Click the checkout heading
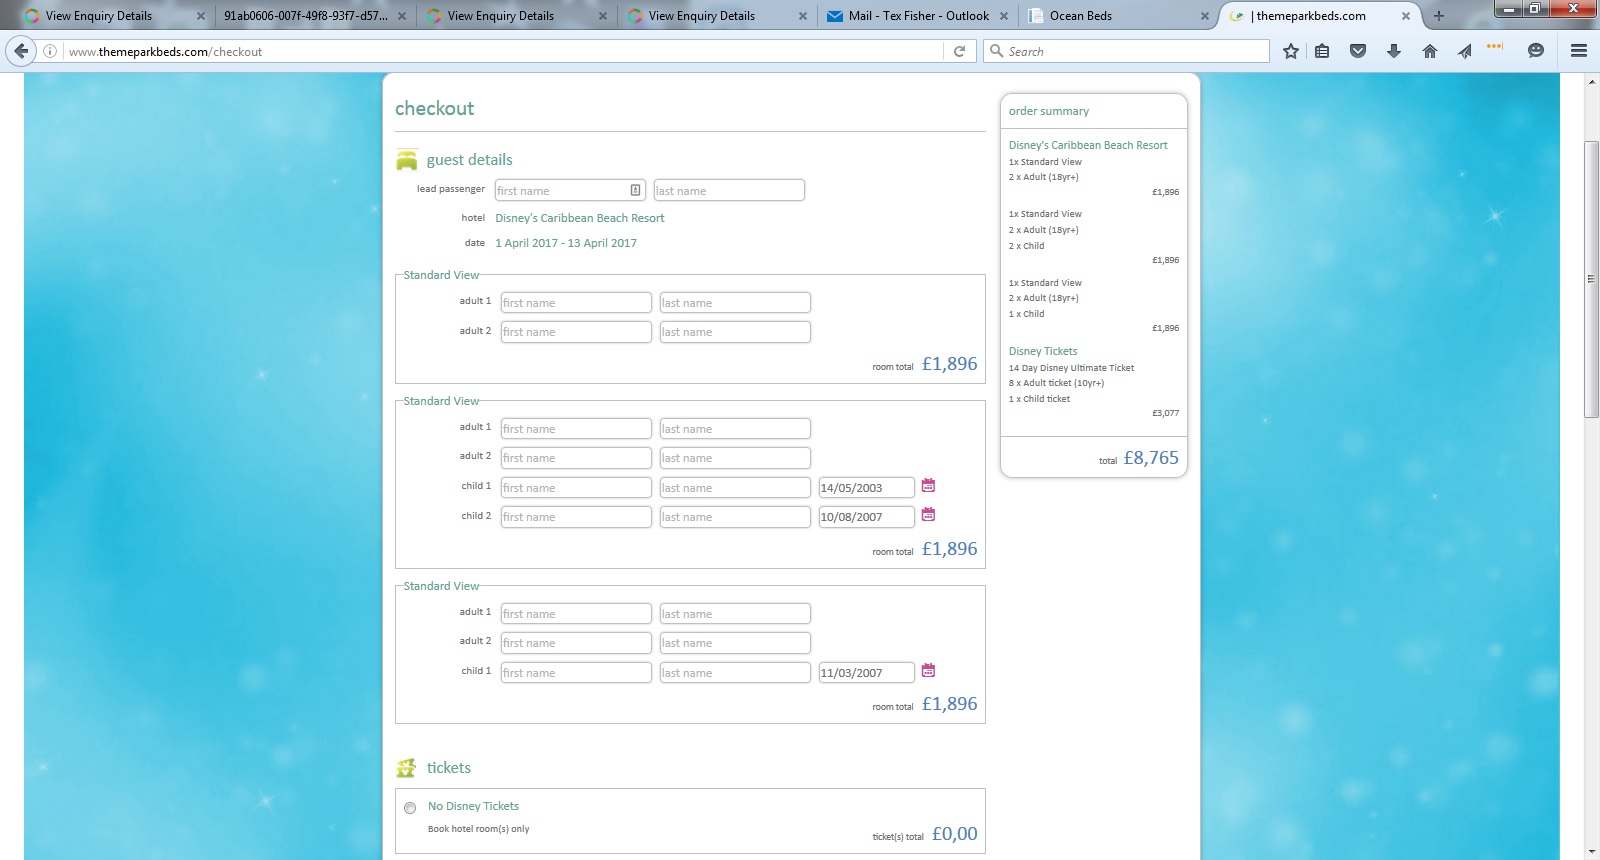Viewport: 1600px width, 860px height. (x=434, y=108)
